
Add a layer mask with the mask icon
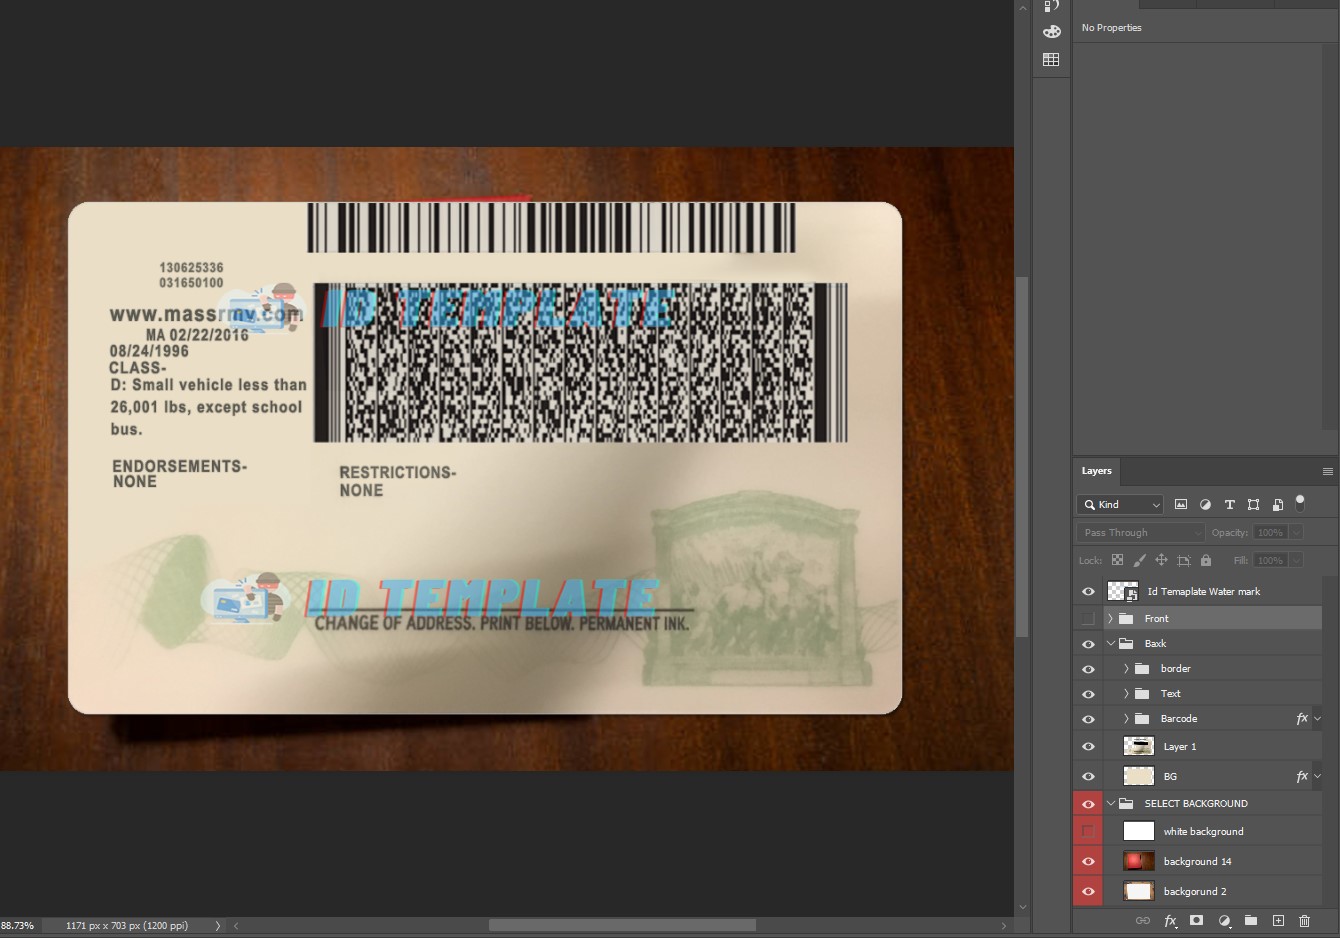click(1197, 920)
